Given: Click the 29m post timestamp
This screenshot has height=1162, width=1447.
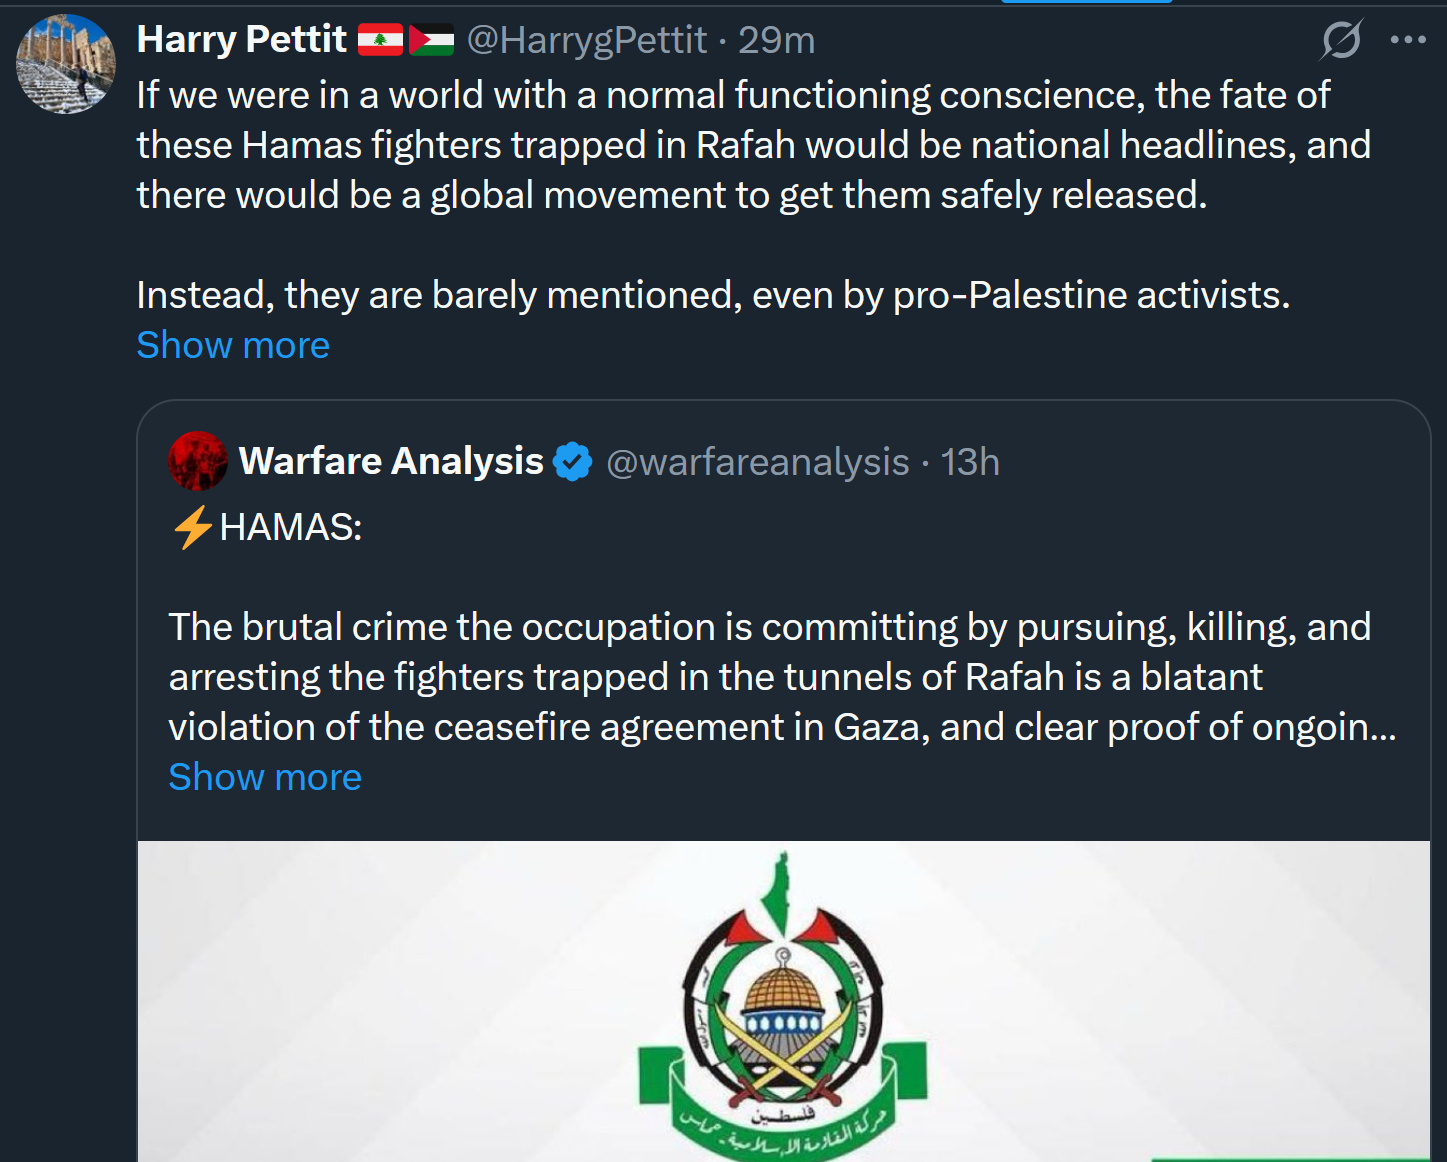Looking at the screenshot, I should (x=777, y=40).
